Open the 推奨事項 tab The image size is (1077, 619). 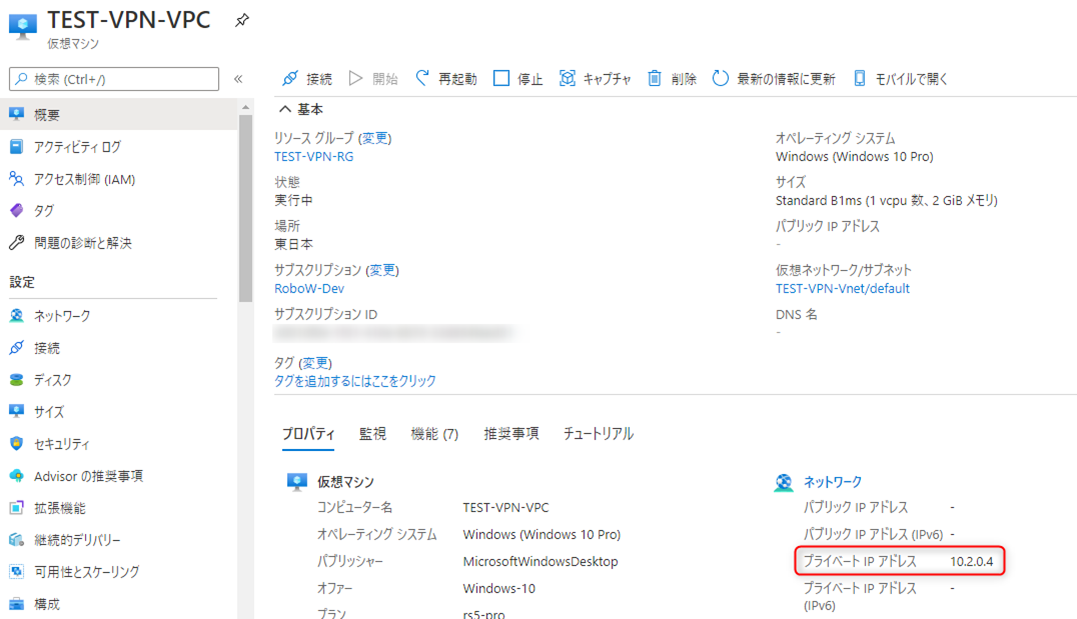click(x=511, y=434)
